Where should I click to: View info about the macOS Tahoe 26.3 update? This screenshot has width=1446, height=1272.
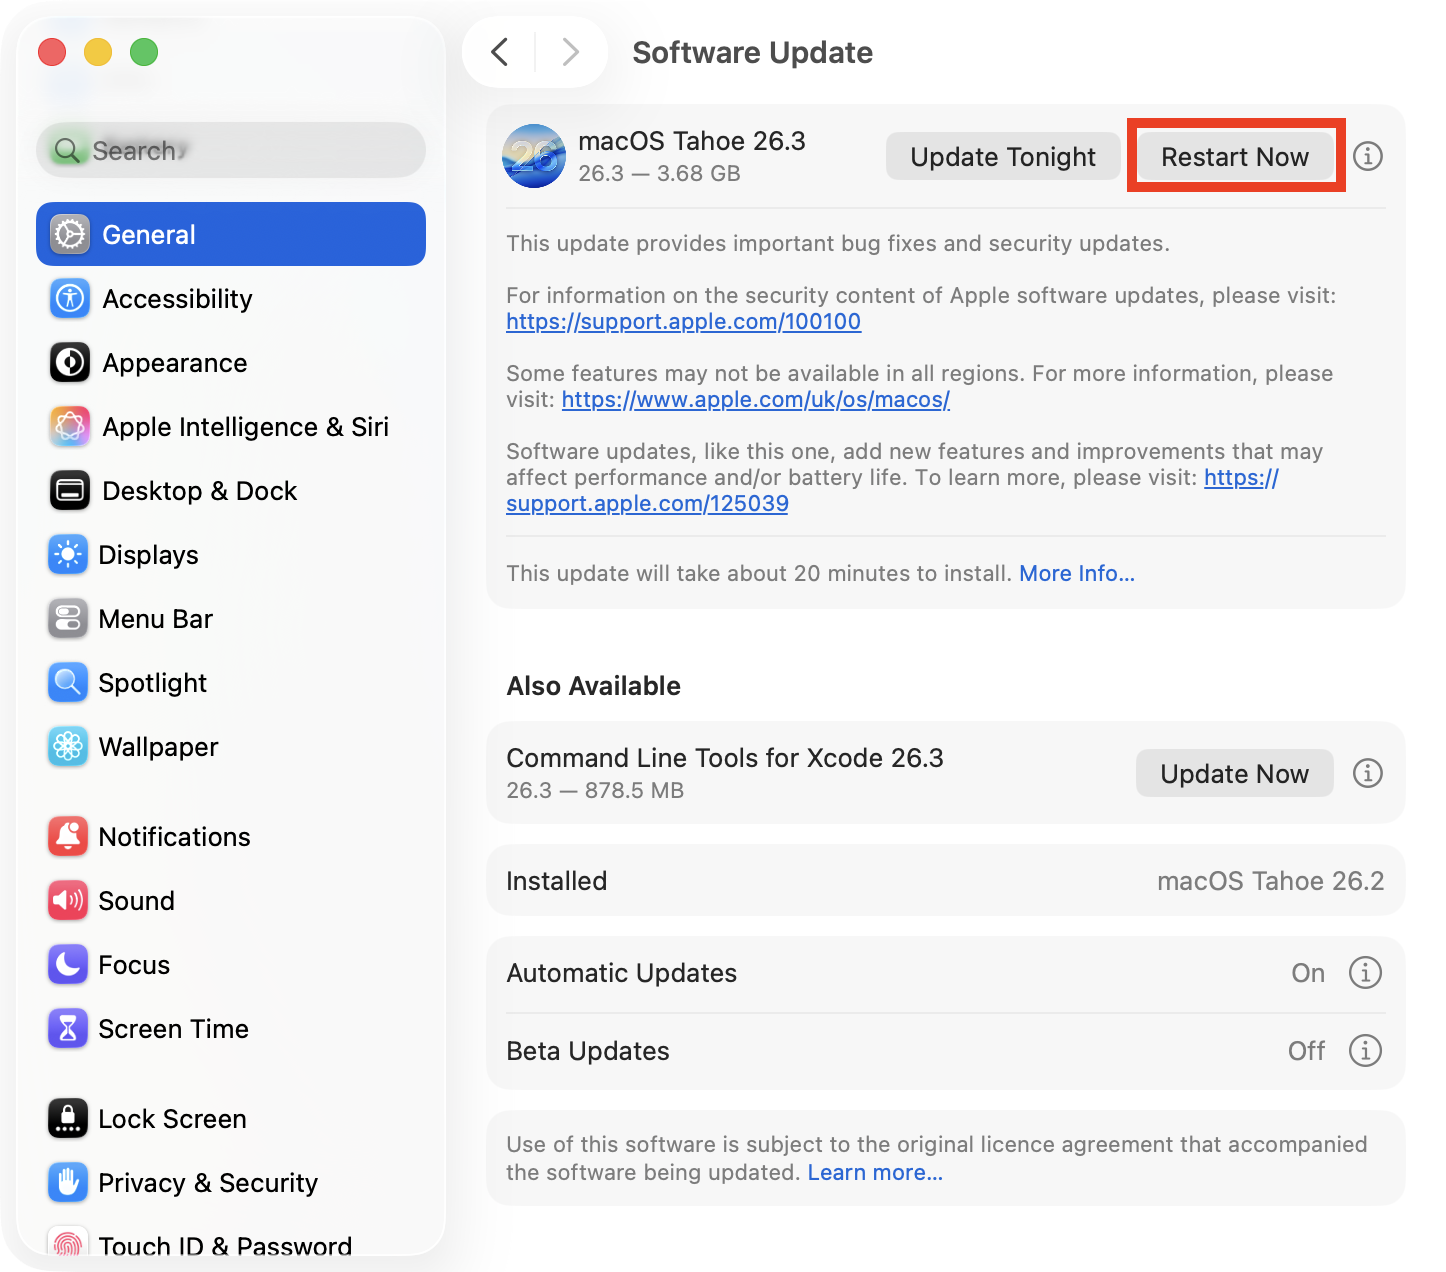tap(1368, 156)
